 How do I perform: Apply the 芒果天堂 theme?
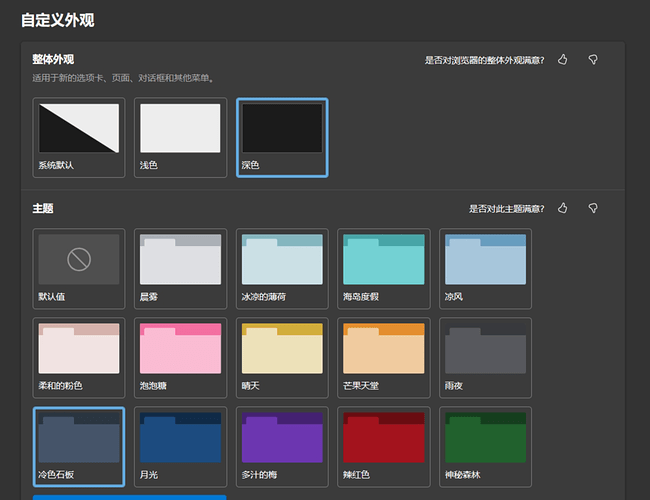click(384, 358)
